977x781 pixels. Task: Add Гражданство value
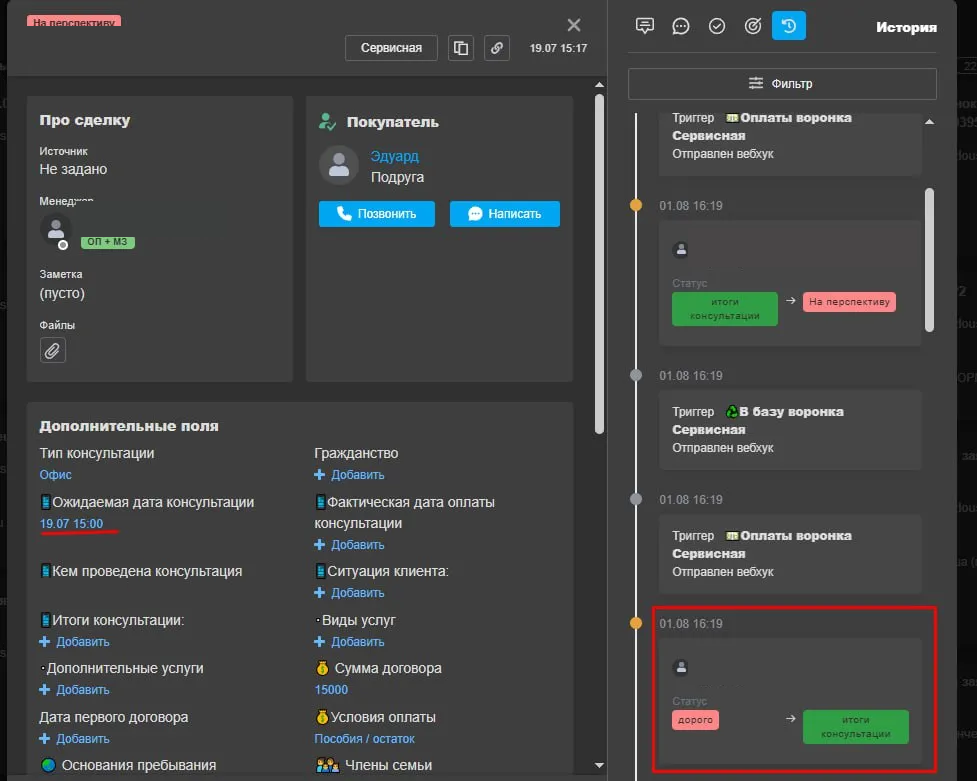pos(350,475)
